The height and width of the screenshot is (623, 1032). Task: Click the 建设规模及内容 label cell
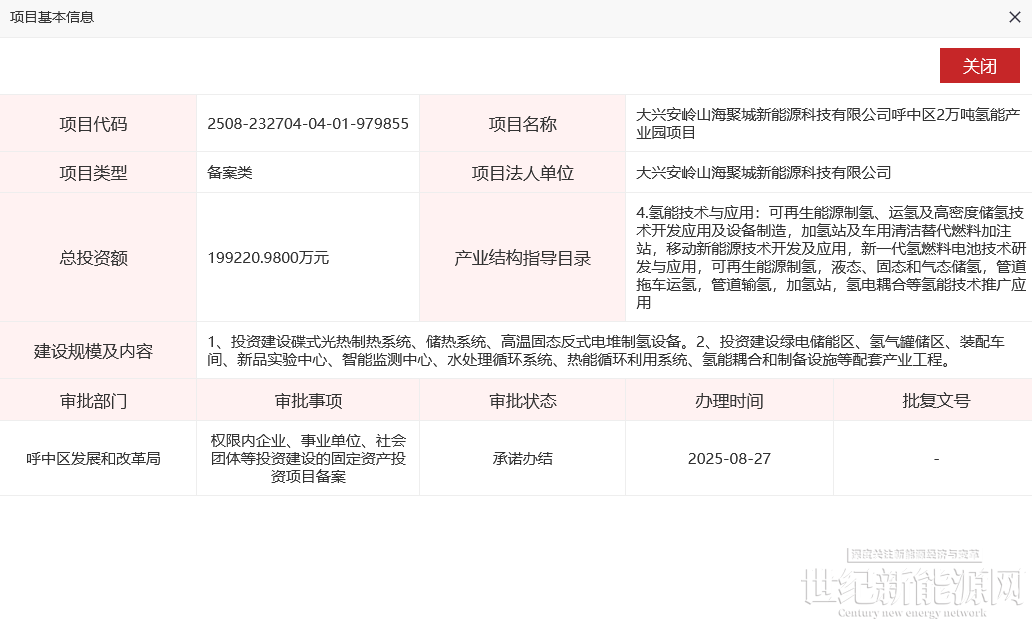(94, 351)
